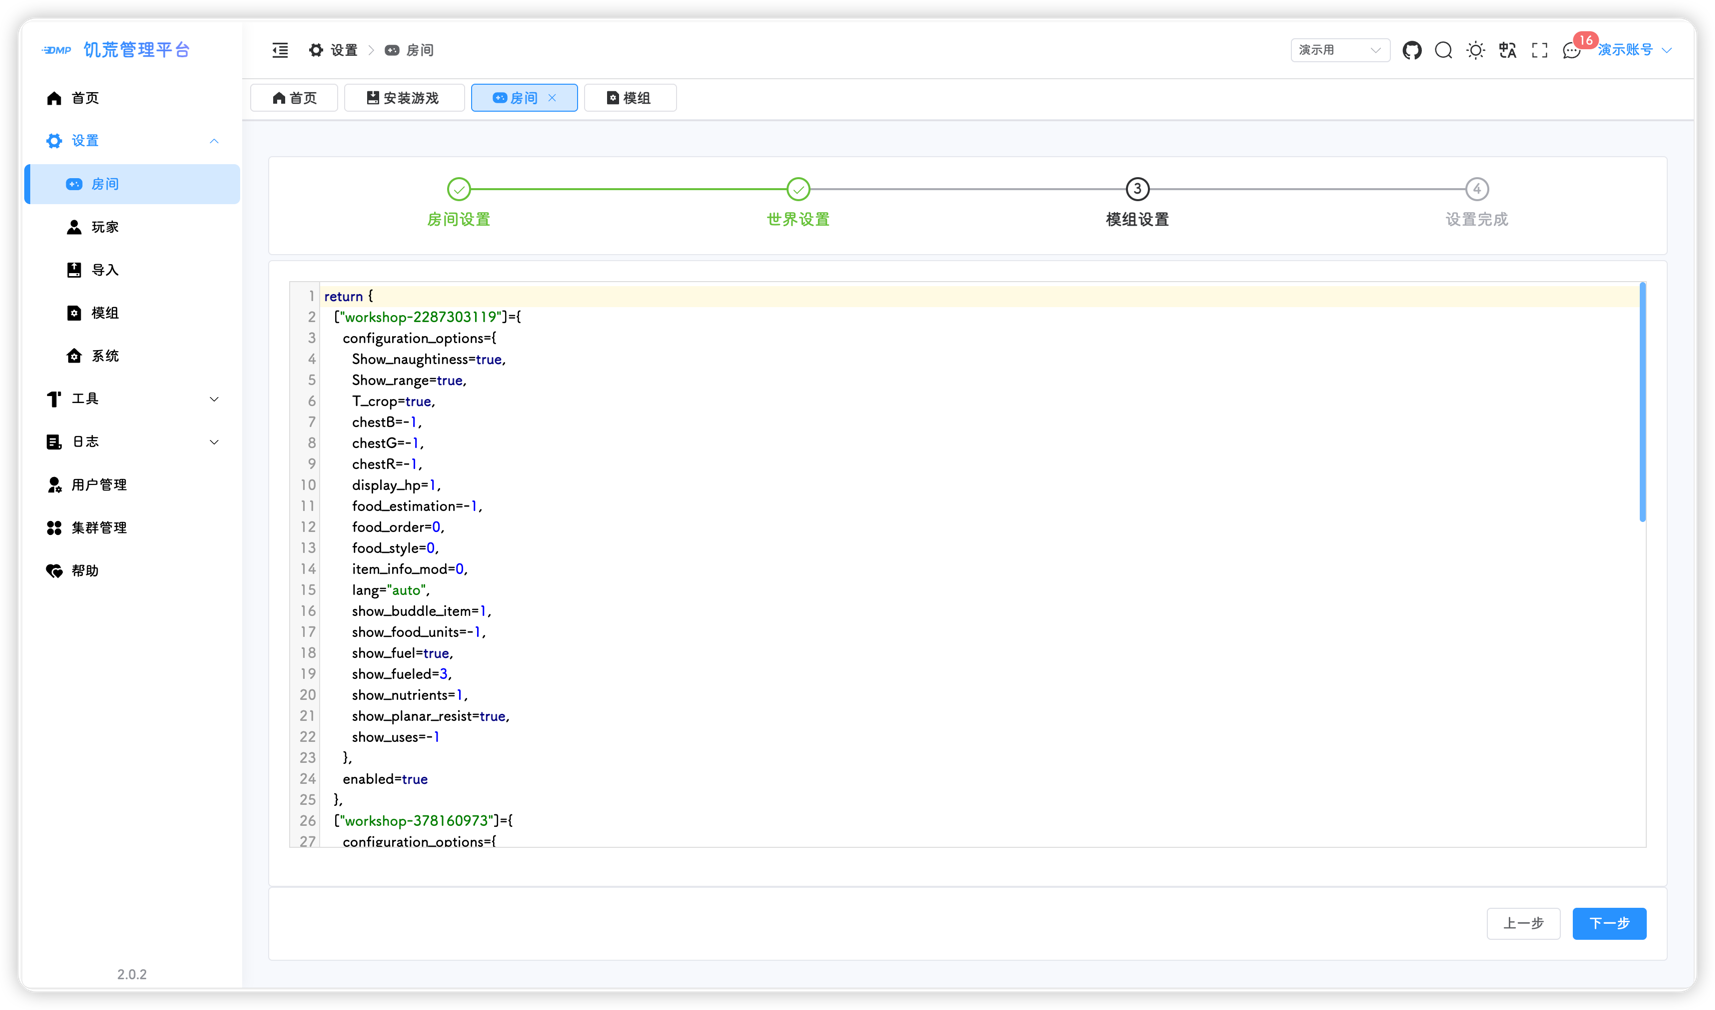This screenshot has height=1010, width=1715.
Task: Open the GitHub repository icon
Action: pyautogui.click(x=1411, y=50)
